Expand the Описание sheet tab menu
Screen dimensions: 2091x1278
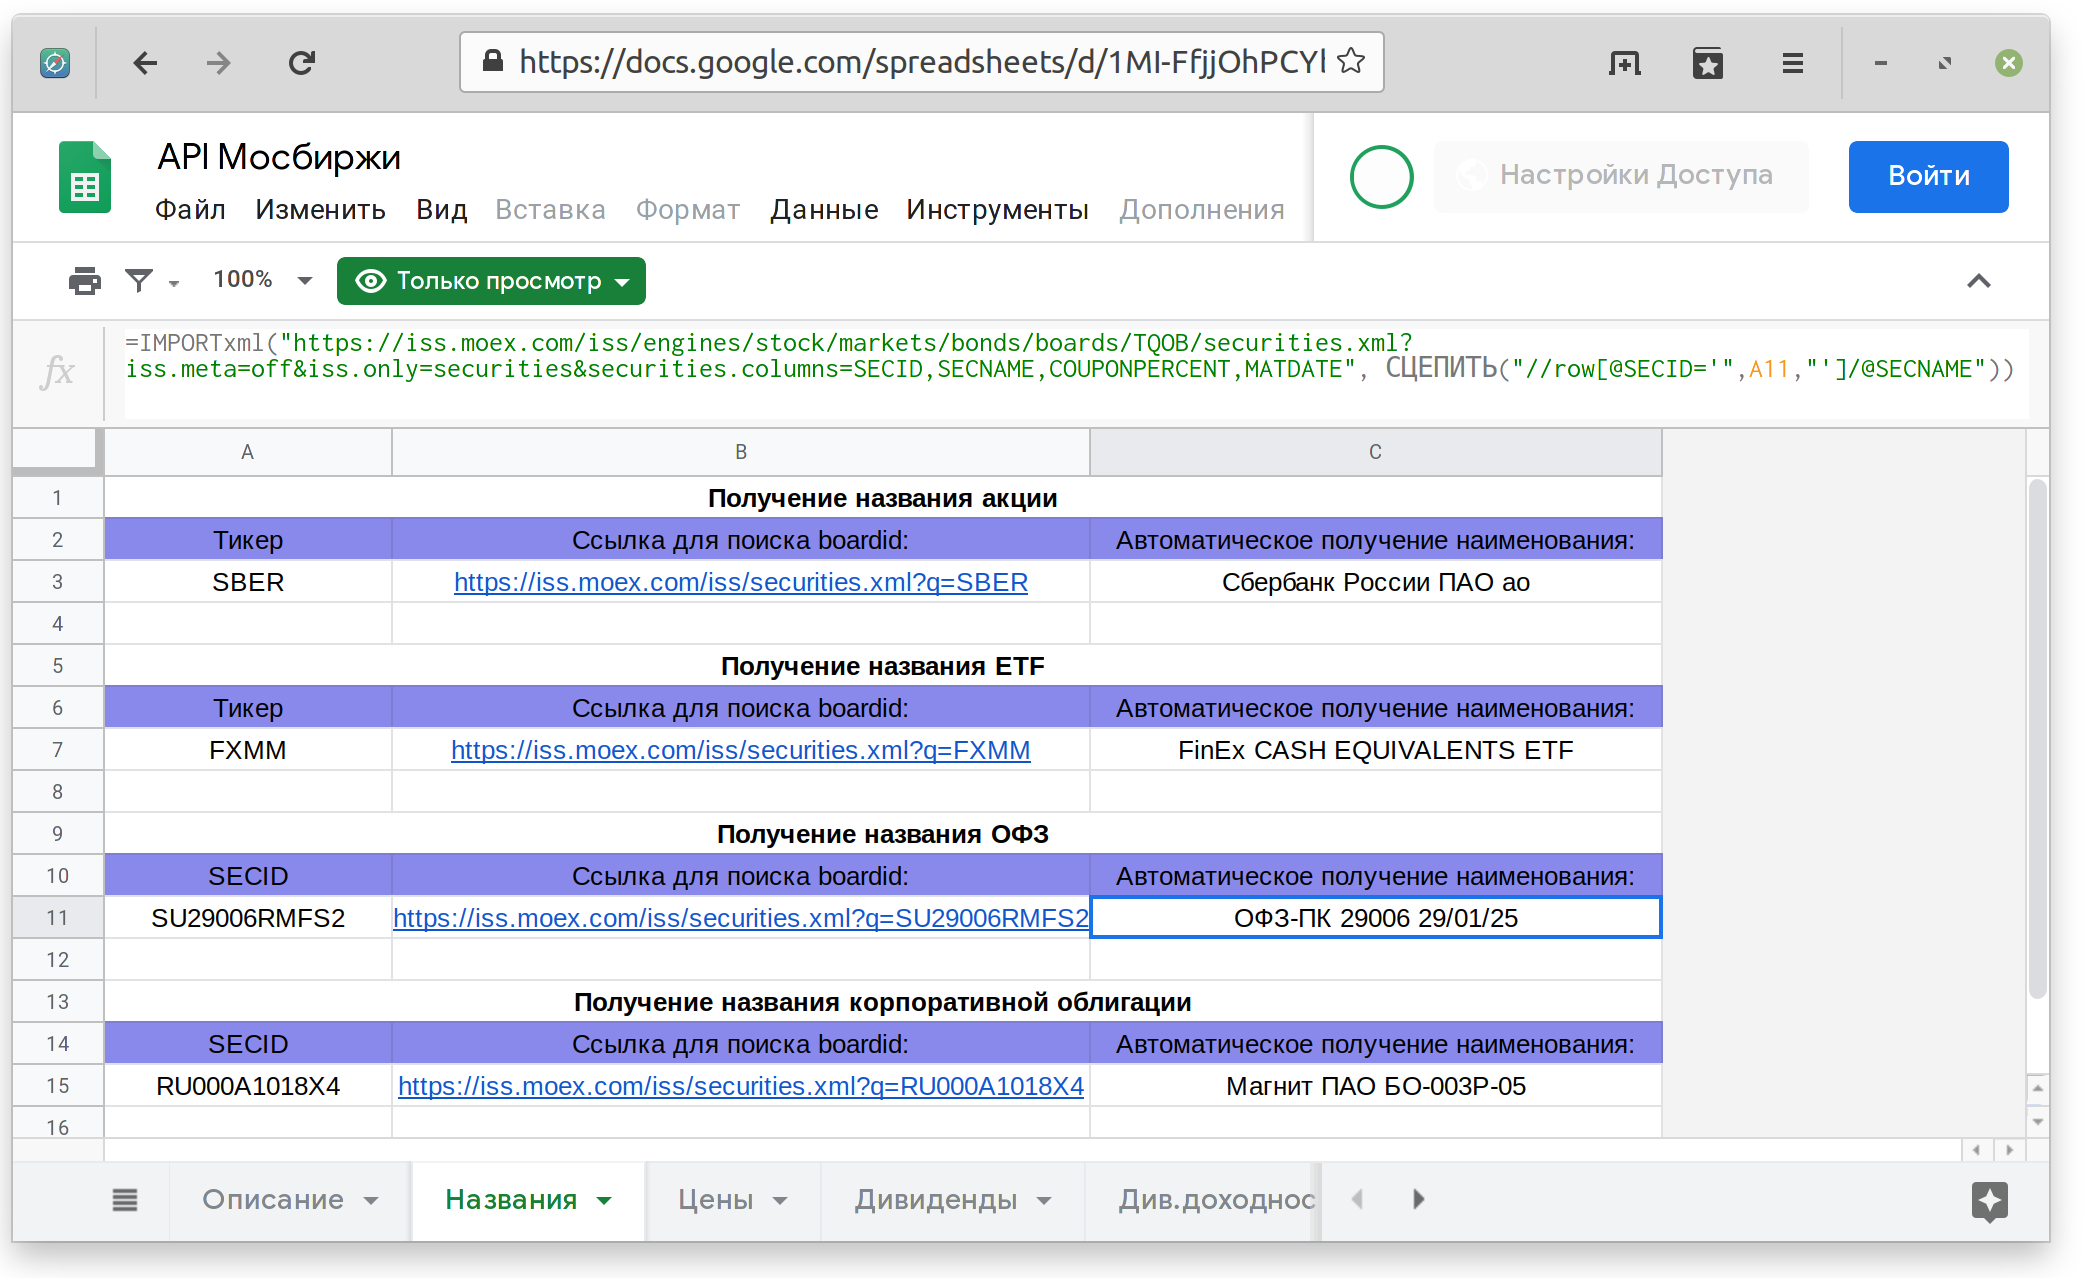(x=371, y=1200)
